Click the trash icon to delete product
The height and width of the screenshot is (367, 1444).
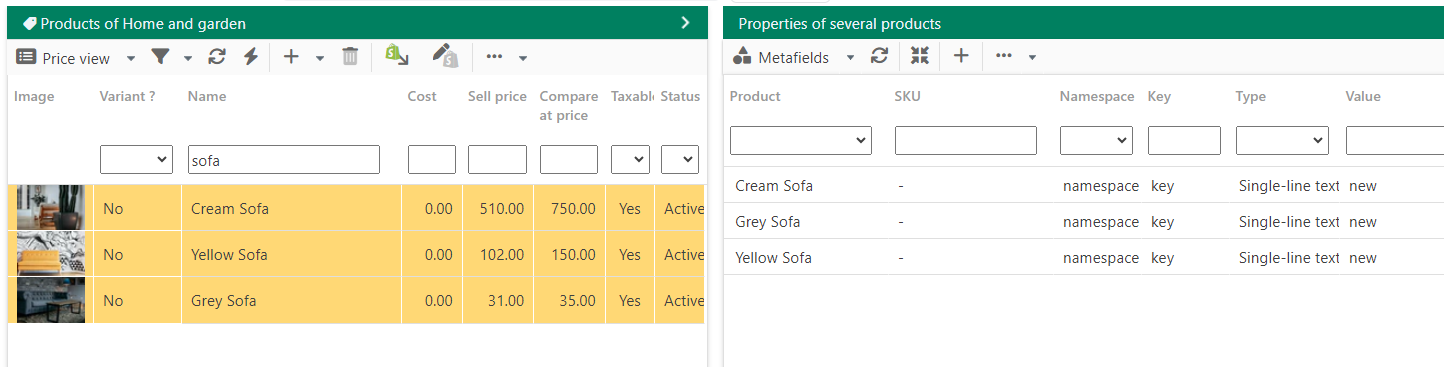coord(350,57)
